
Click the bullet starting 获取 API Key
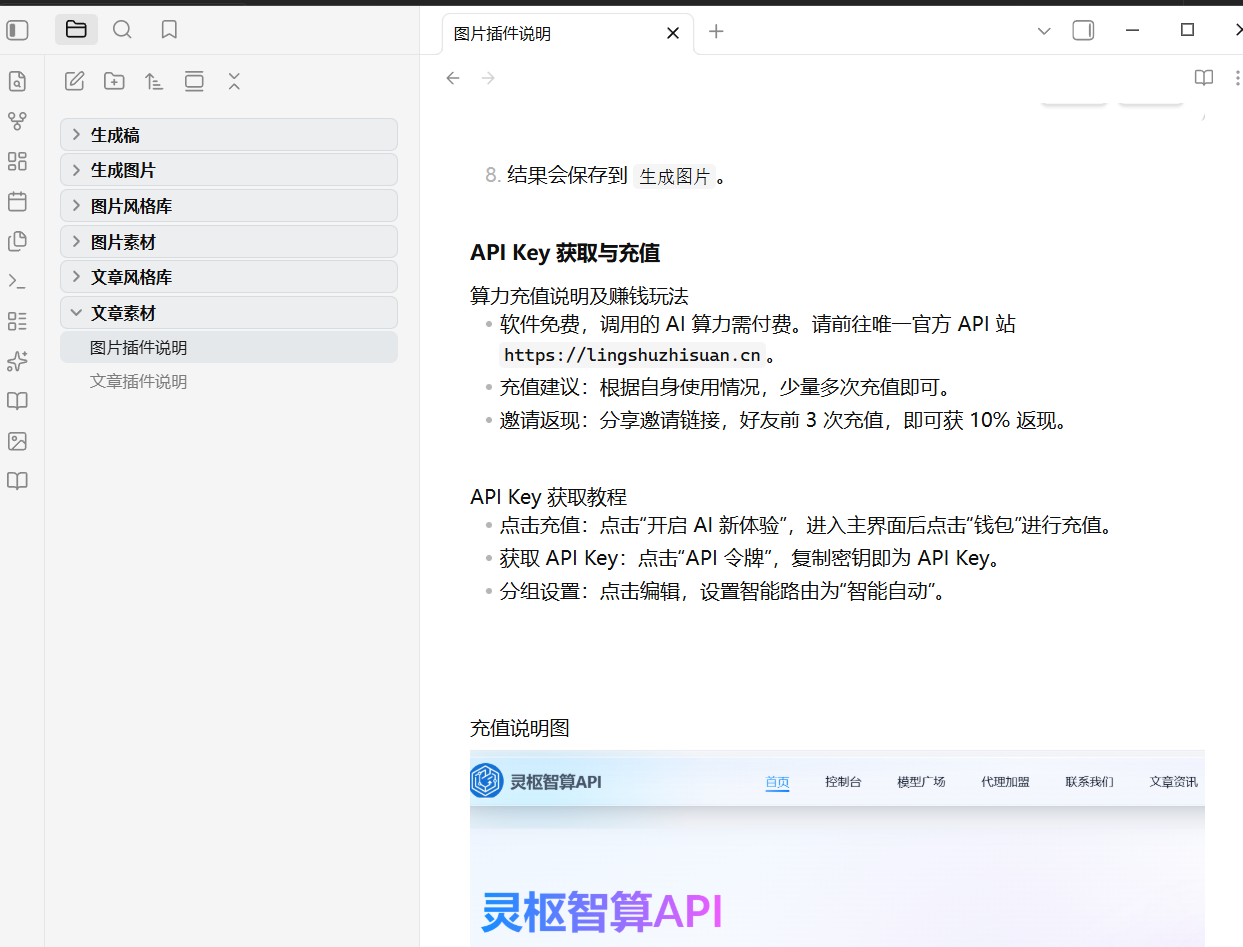click(751, 558)
